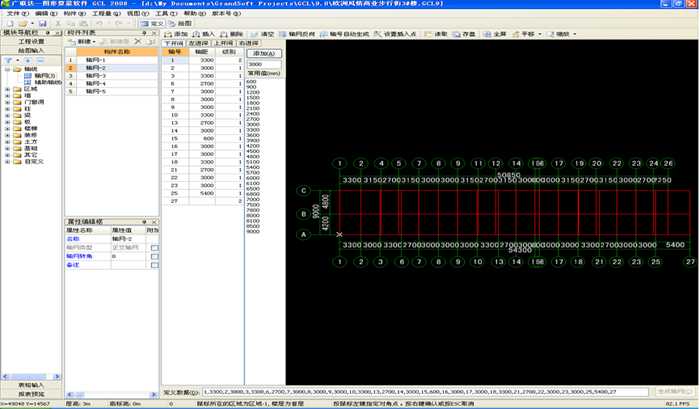Click the 存盘 toolbar icon
Image resolution: width=700 pixels, height=409 pixels.
click(x=464, y=34)
